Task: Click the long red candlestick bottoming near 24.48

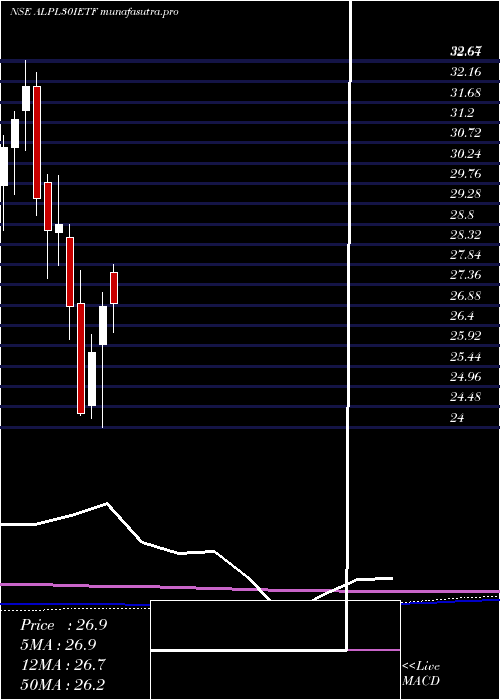Action: [x=81, y=358]
